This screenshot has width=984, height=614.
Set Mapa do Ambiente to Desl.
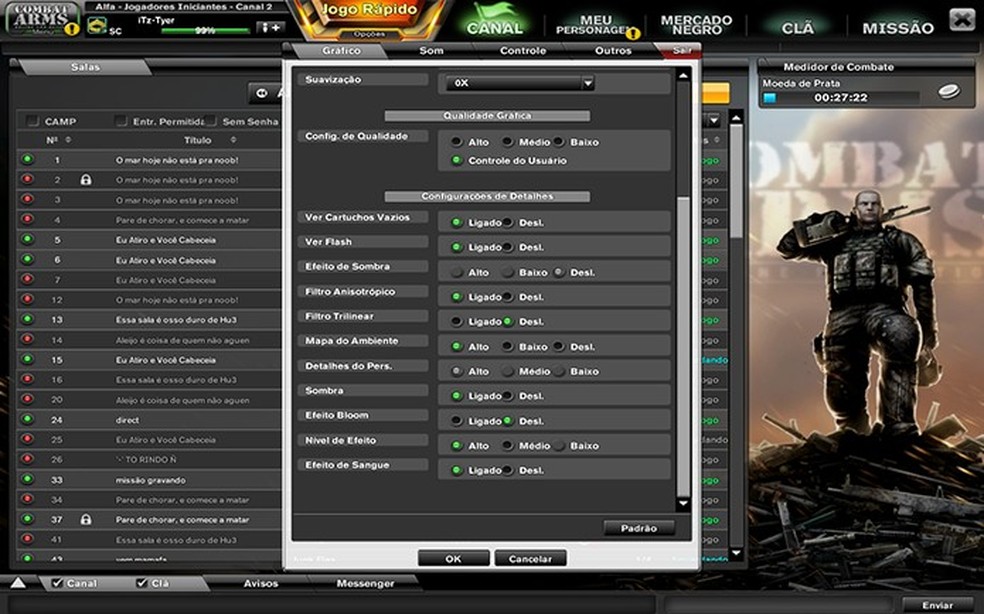(x=559, y=347)
